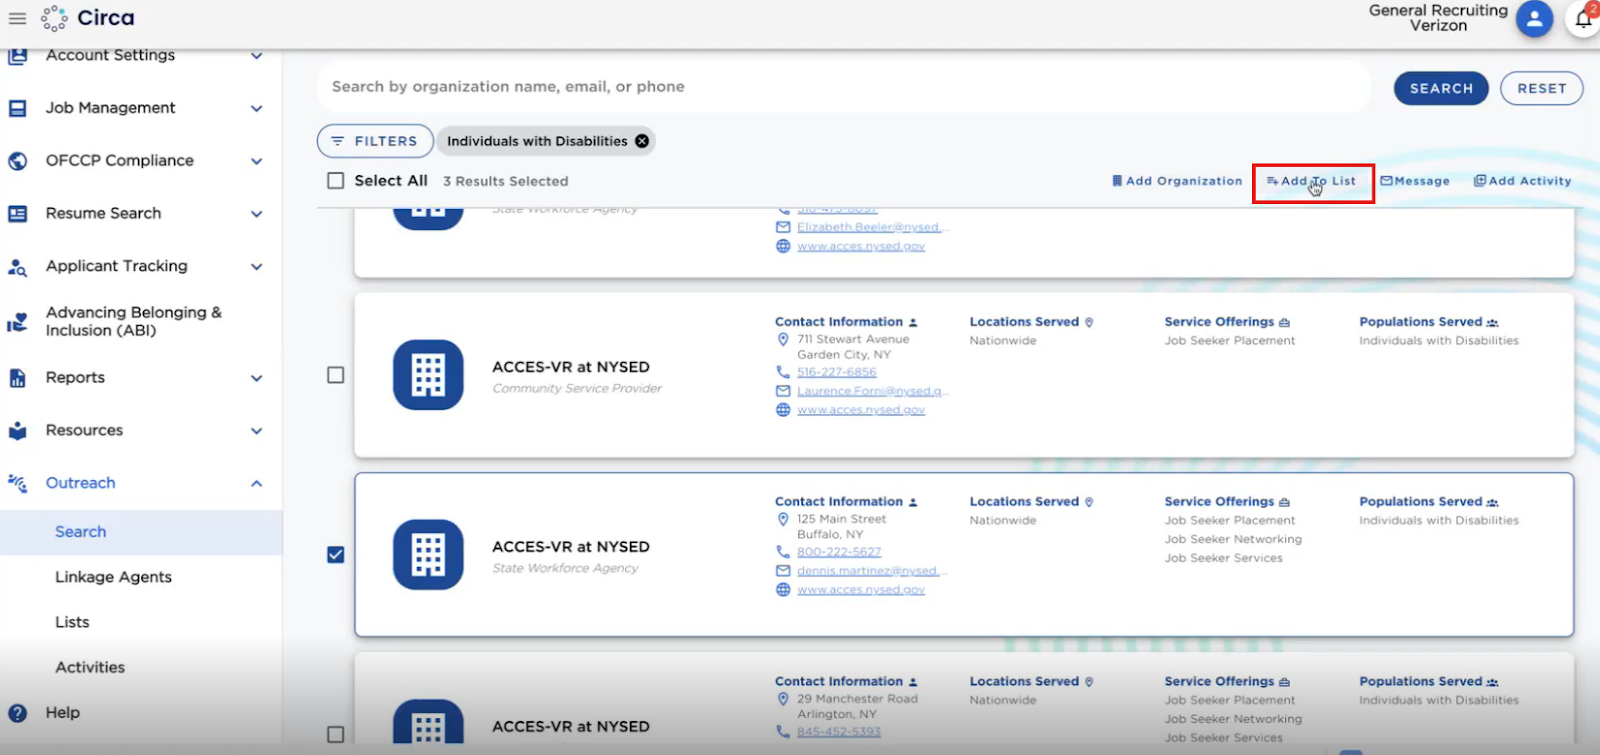Click building icon of Buffalo ACCES-VR card

[428, 555]
